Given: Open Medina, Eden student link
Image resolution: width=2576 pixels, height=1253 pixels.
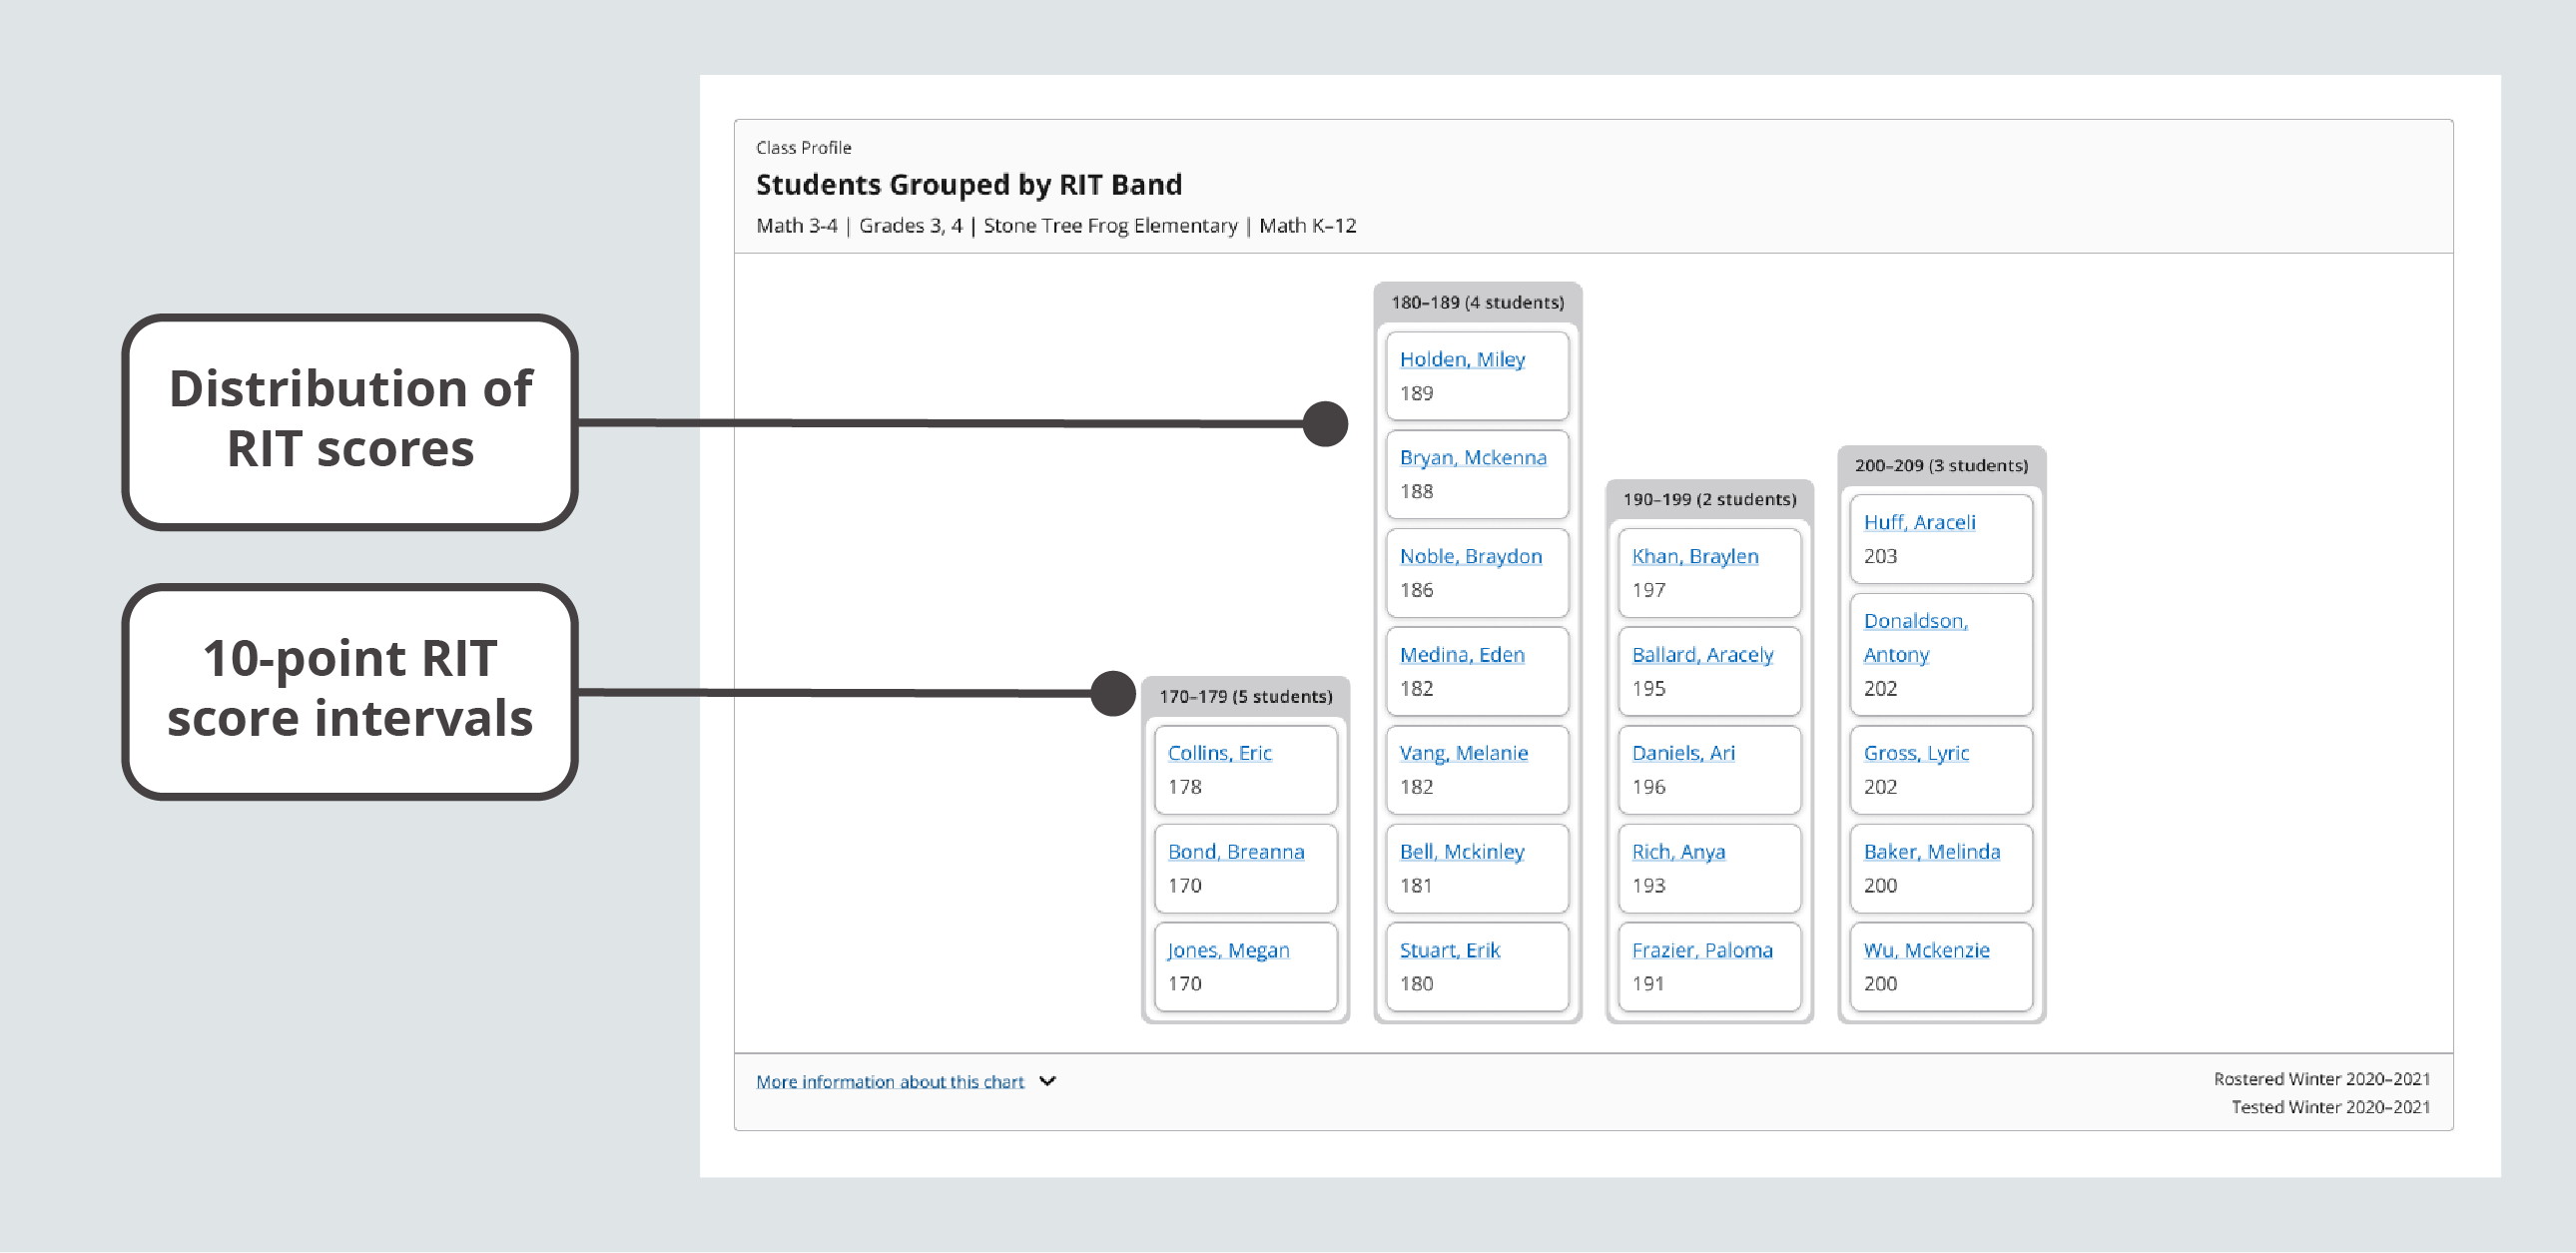Looking at the screenshot, I should [x=1461, y=654].
